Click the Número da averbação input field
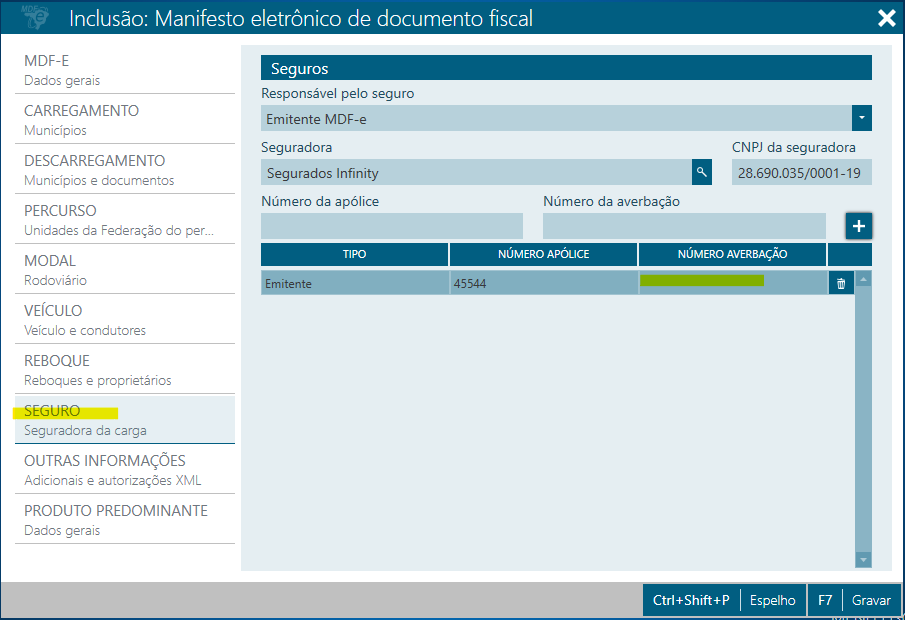Screen dimensions: 905x620 click(x=684, y=226)
